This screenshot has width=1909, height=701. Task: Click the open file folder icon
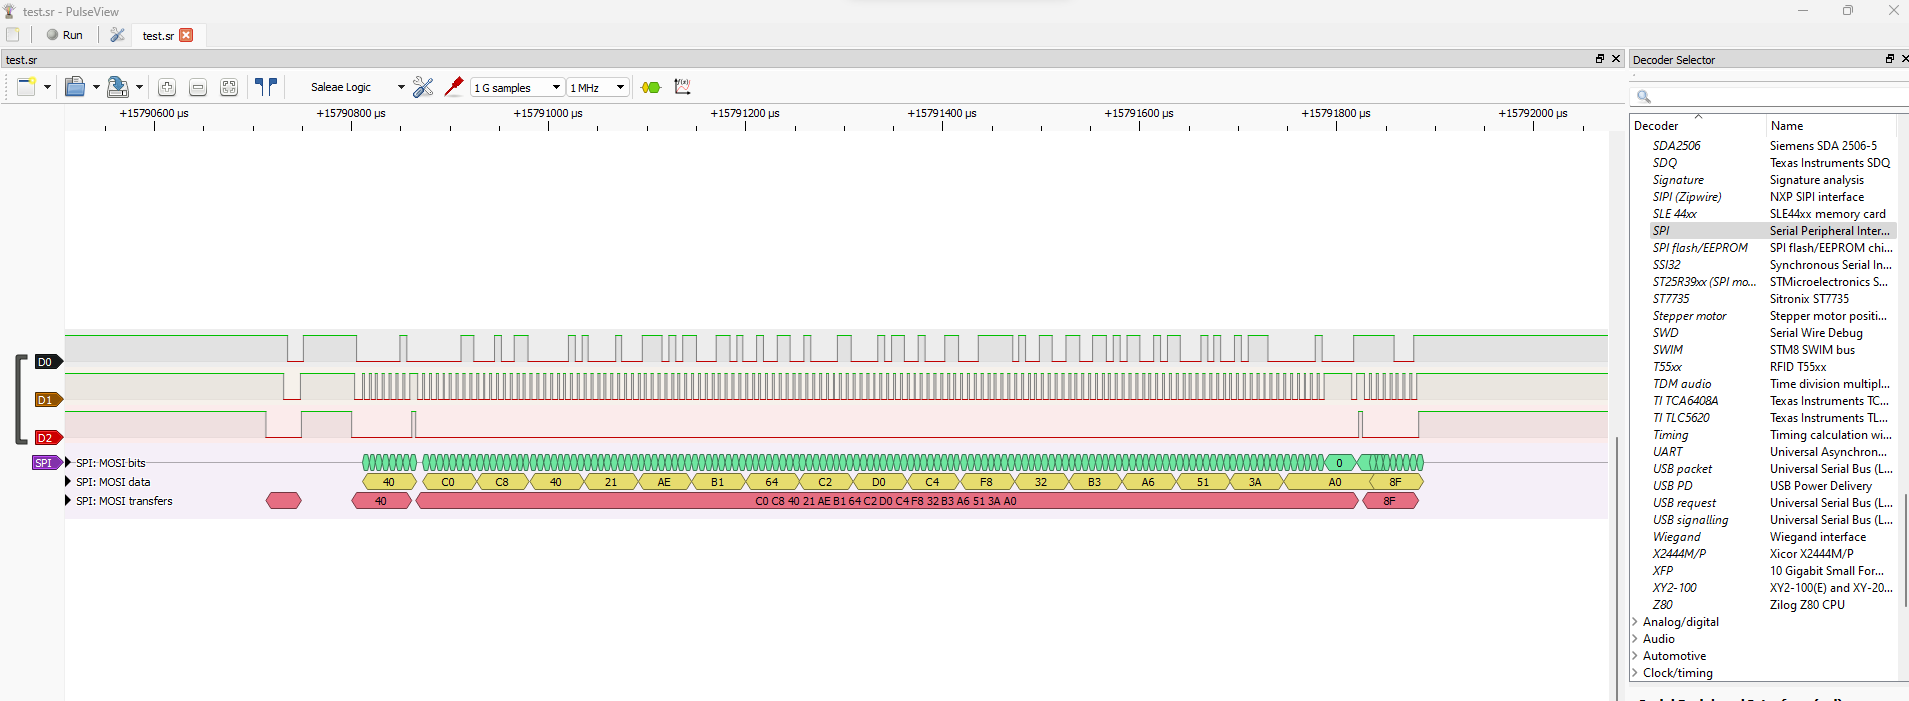coord(75,87)
